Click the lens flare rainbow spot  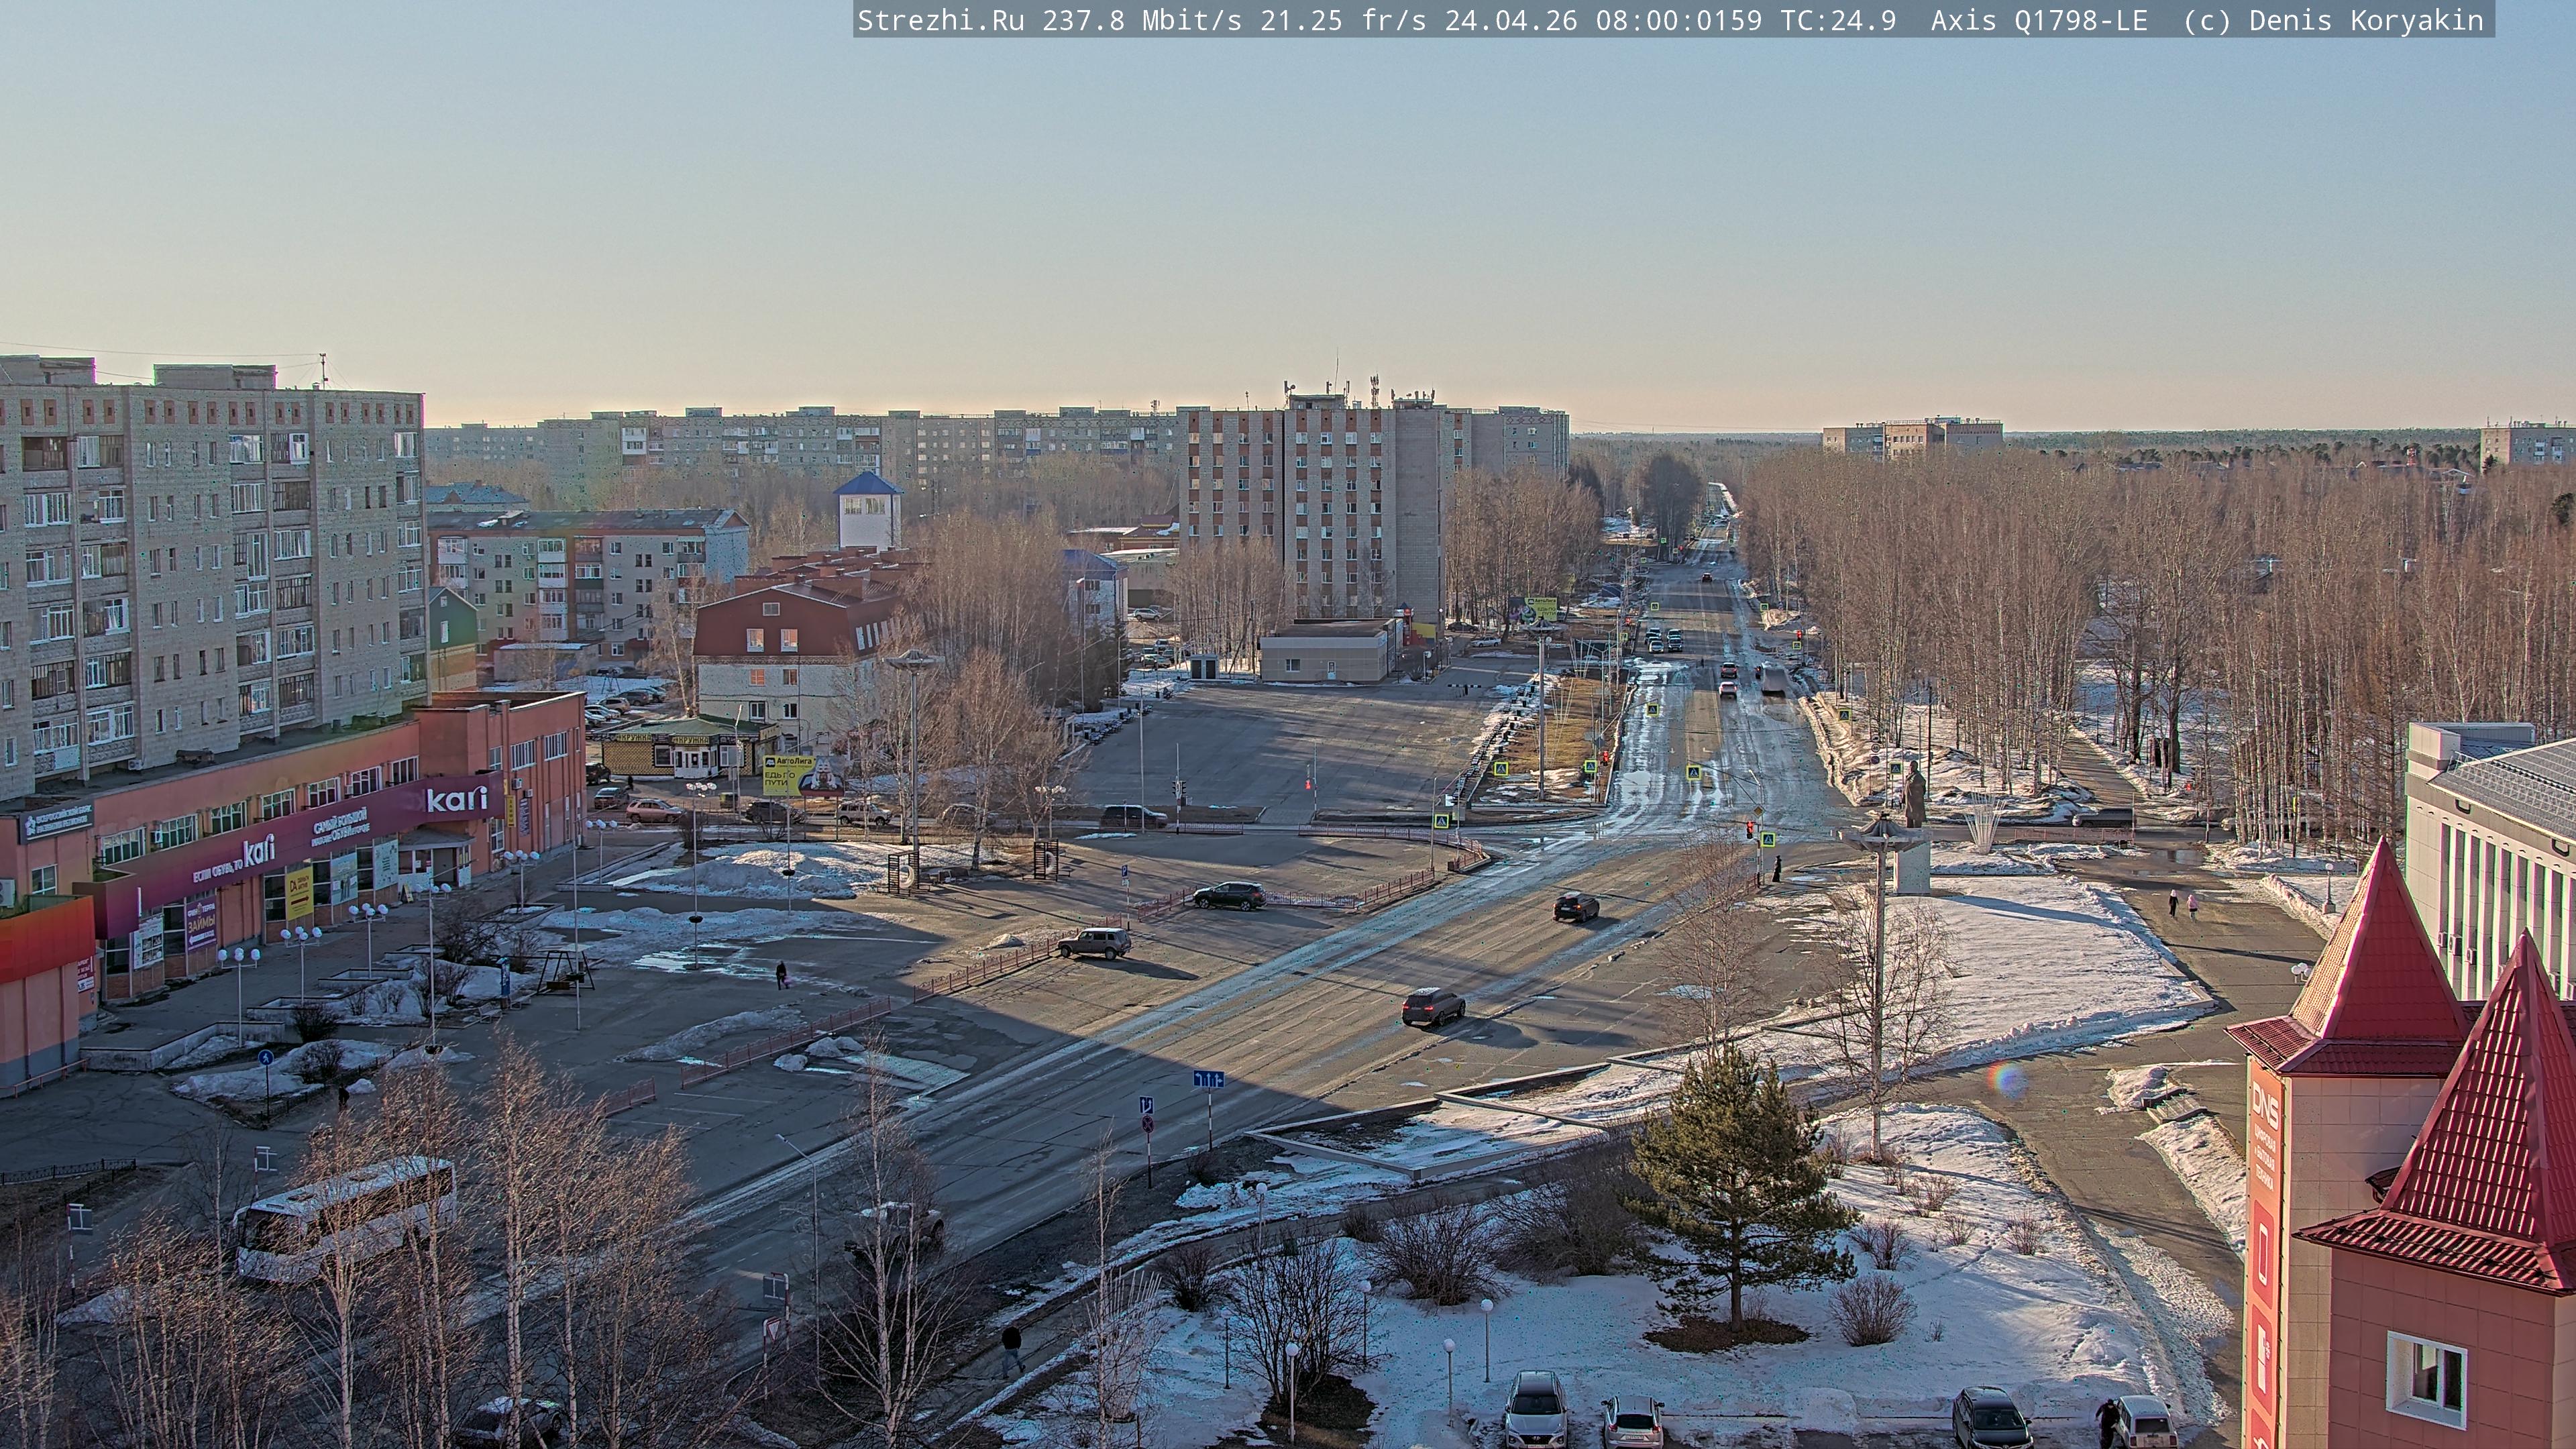[2005, 1080]
